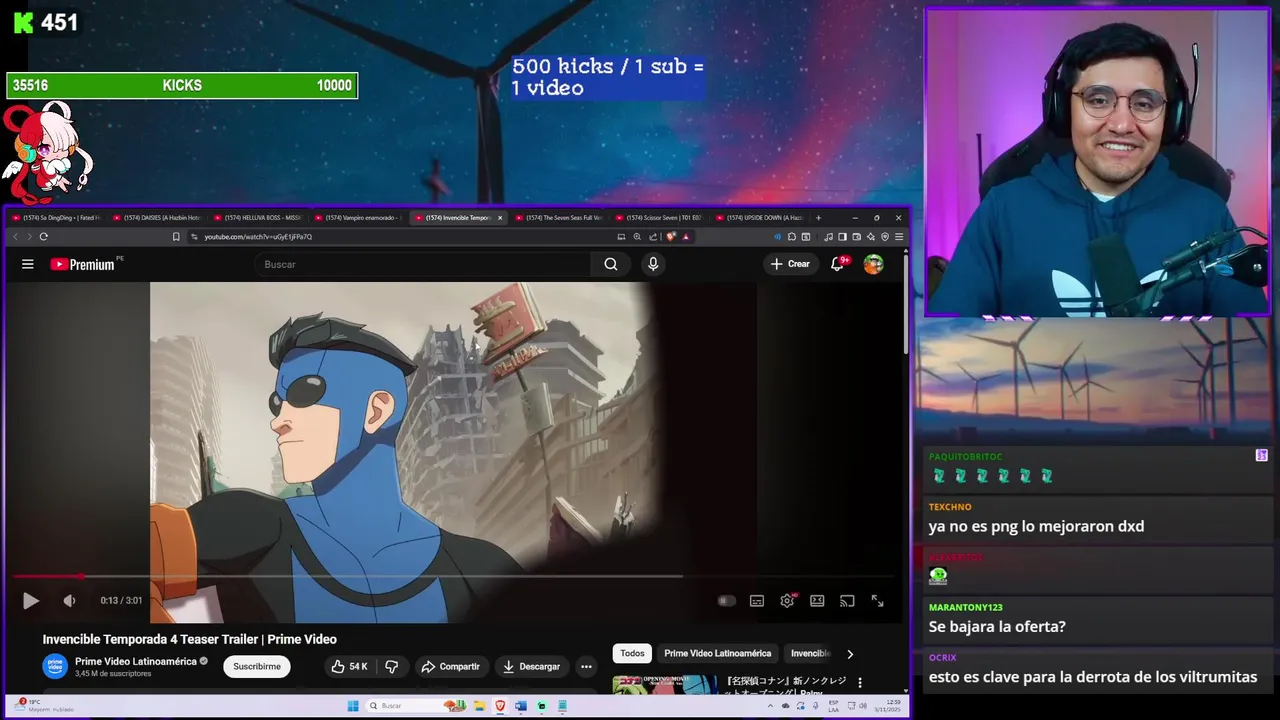Viewport: 1280px width, 720px height.
Task: Open the taskbar clock showing 12:59
Action: pyautogui.click(x=886, y=706)
